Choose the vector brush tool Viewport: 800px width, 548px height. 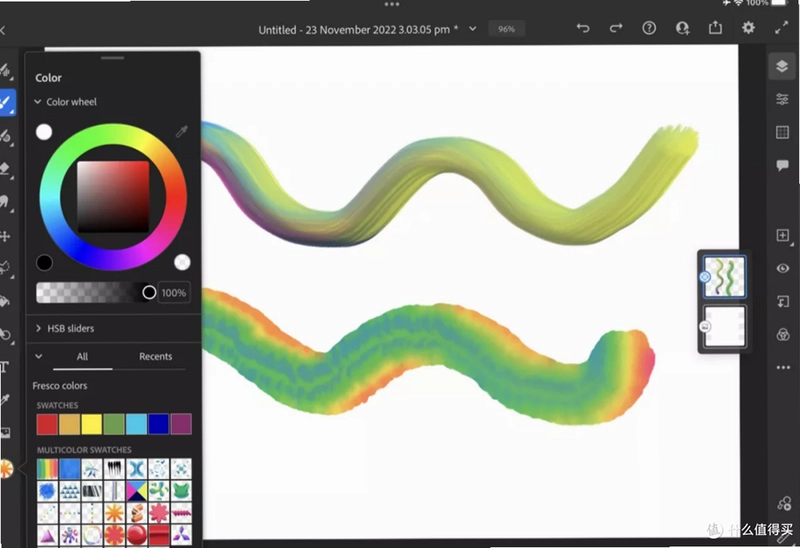pos(5,136)
